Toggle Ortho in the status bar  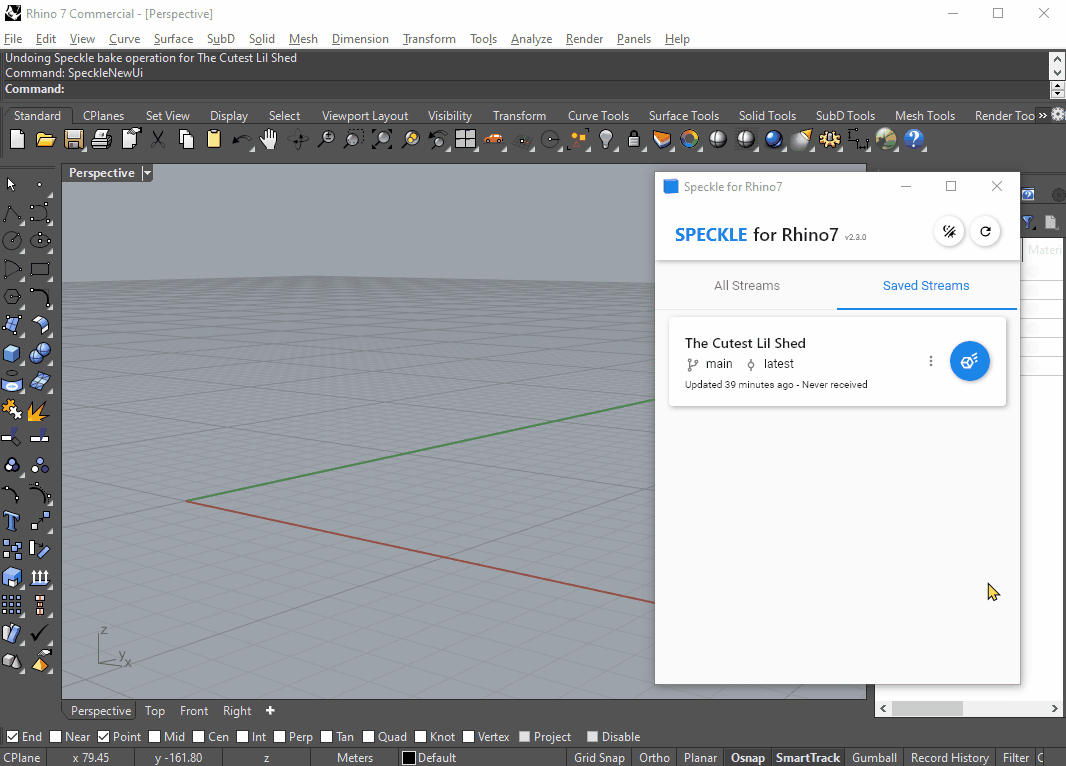654,758
